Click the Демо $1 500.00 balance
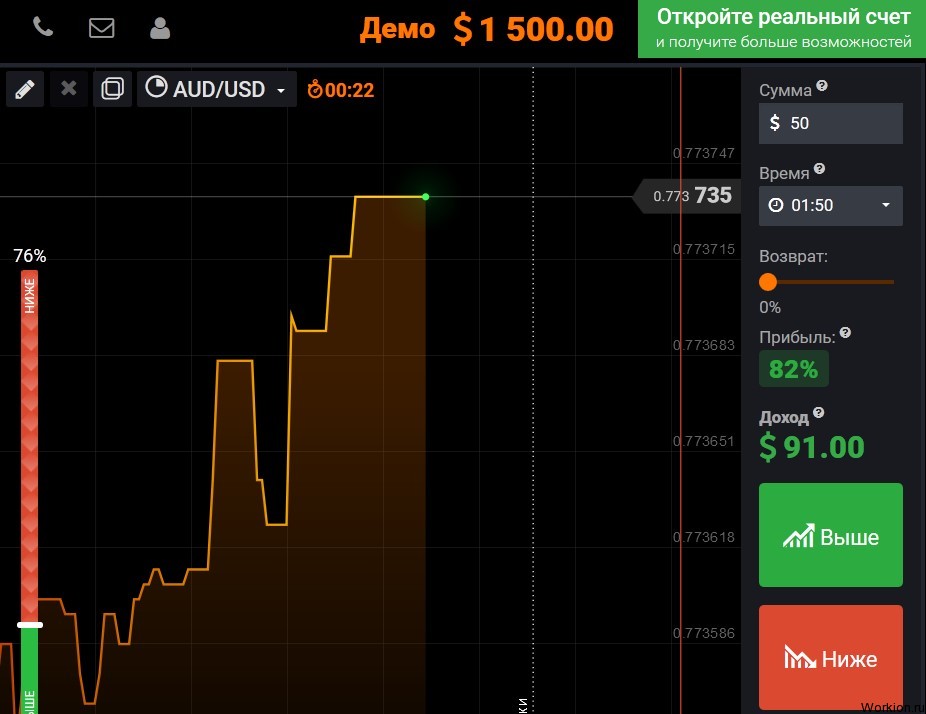 point(487,29)
